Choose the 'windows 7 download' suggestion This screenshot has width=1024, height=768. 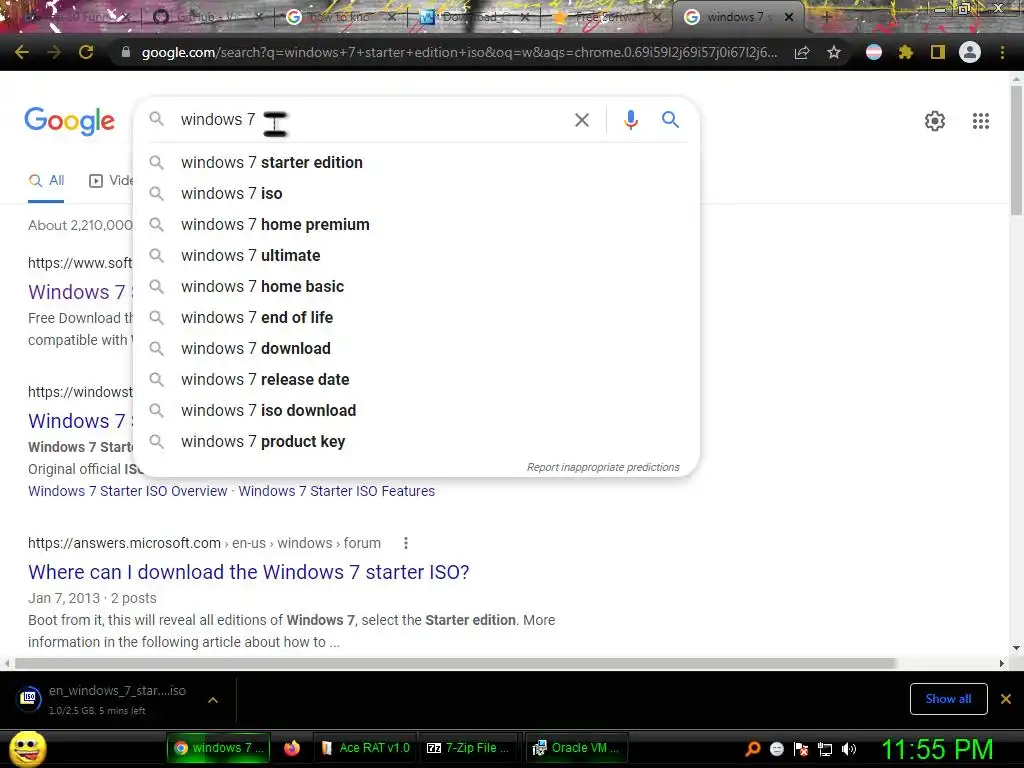[416, 349]
